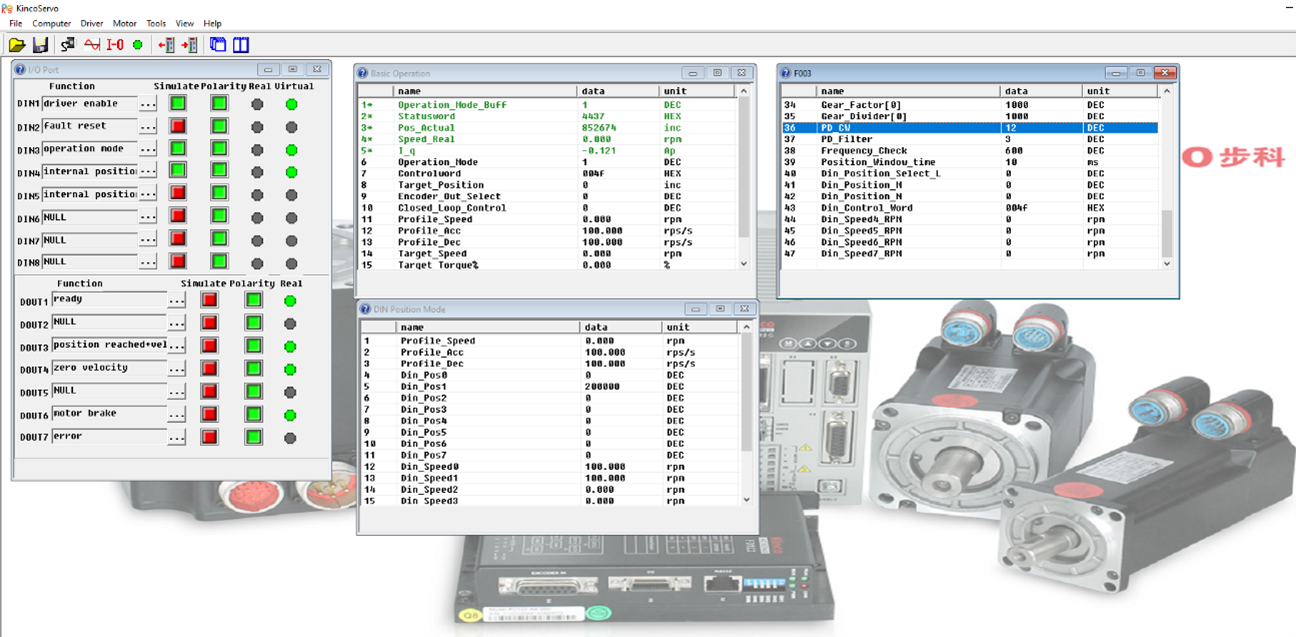The image size is (1296, 637).
Task: Click the Open file folder icon
Action: tap(17, 45)
